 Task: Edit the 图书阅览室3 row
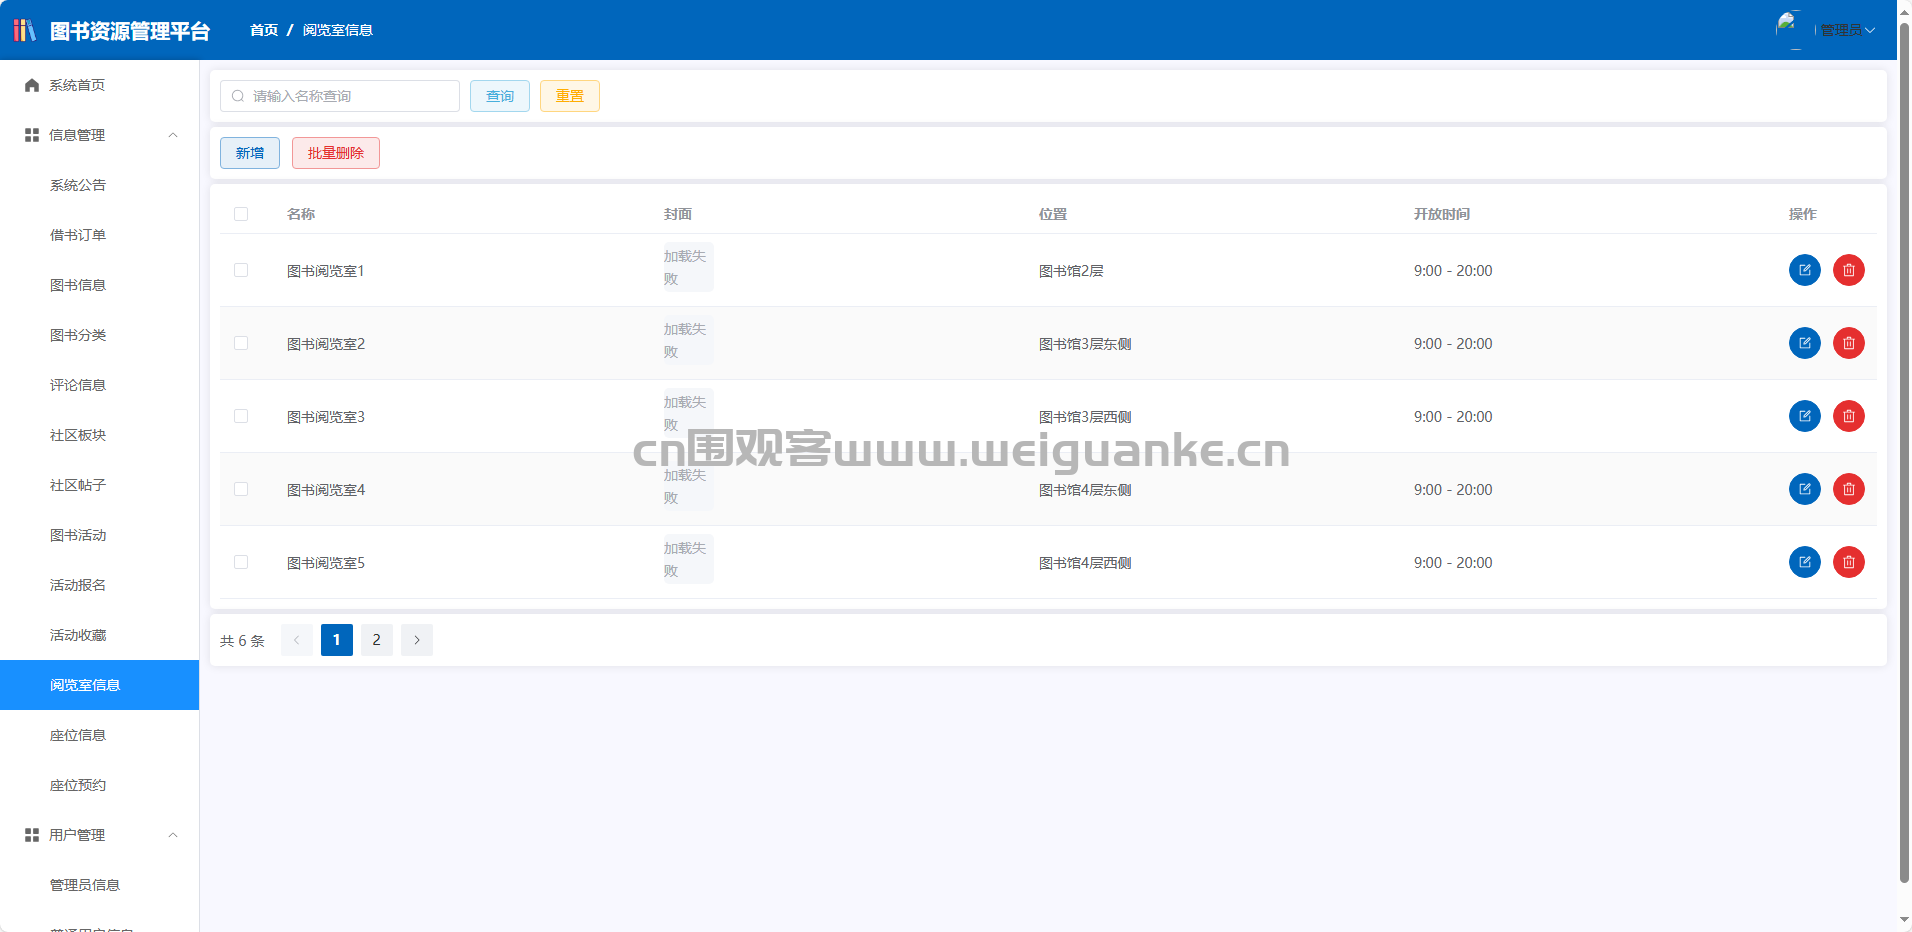[1804, 416]
